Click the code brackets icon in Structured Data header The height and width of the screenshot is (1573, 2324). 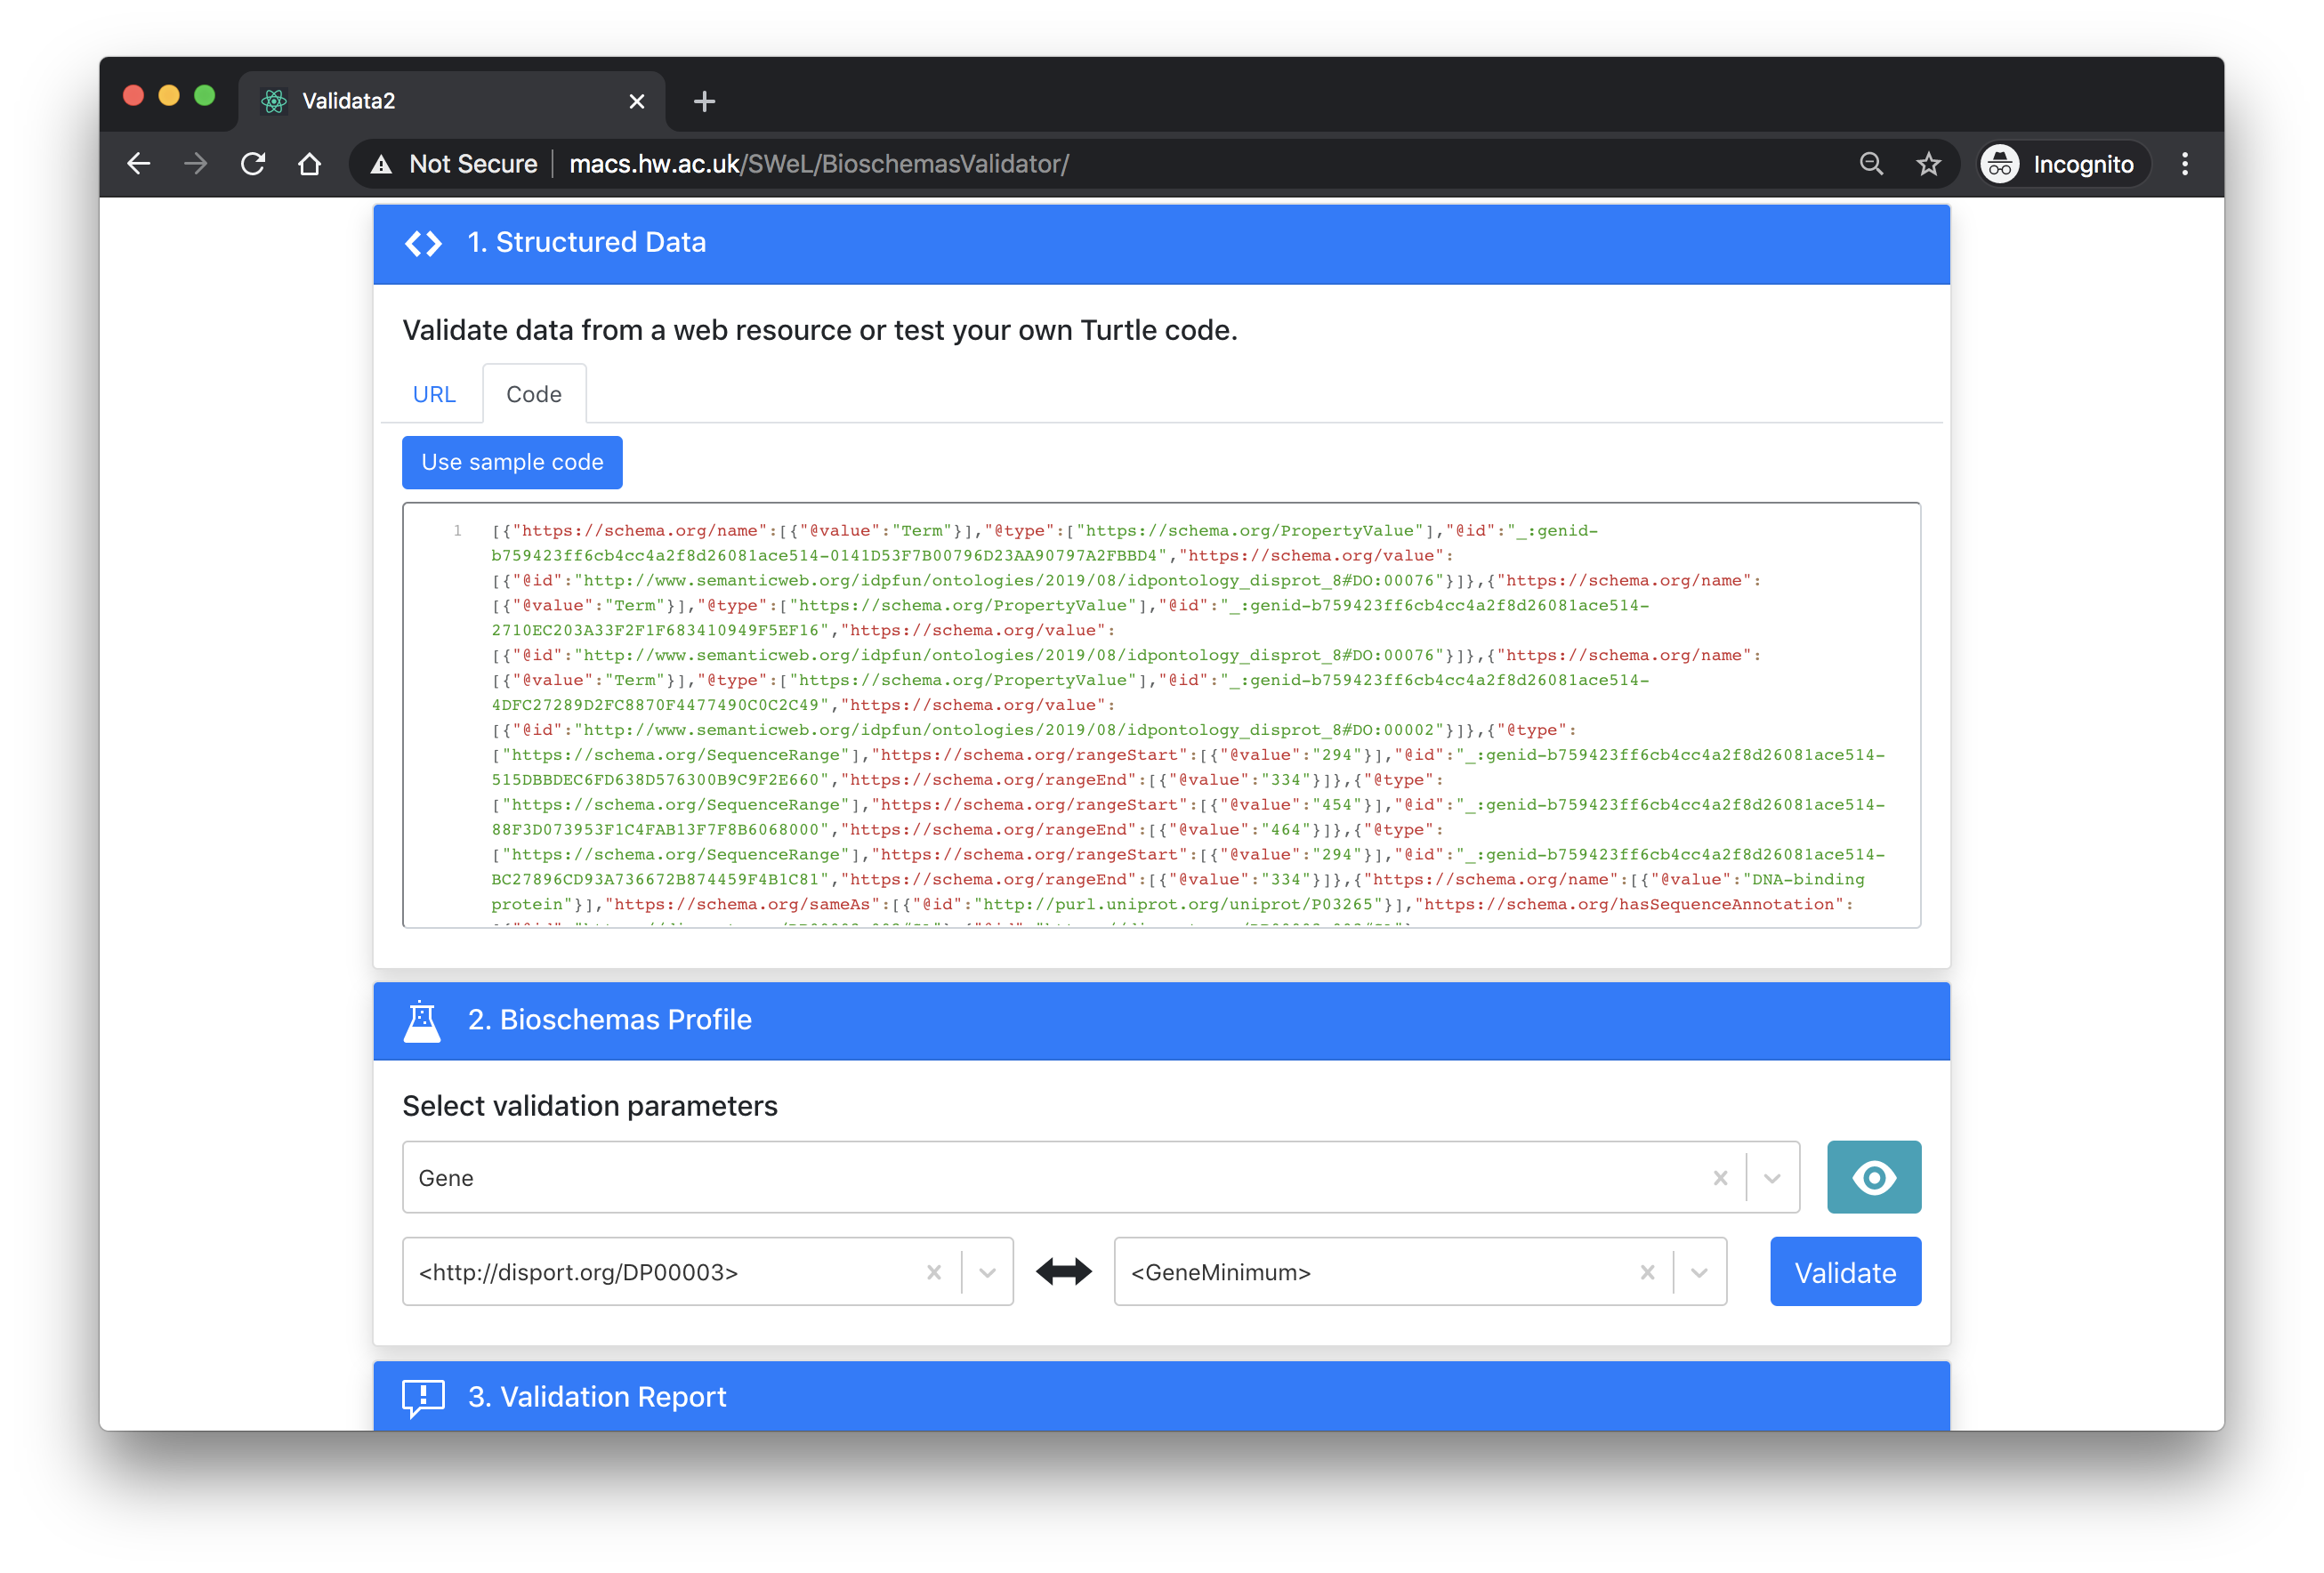[x=423, y=243]
